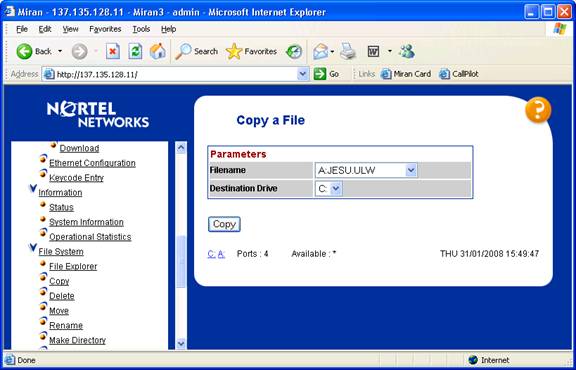Open the Tools menu
The width and height of the screenshot is (576, 370).
[141, 29]
